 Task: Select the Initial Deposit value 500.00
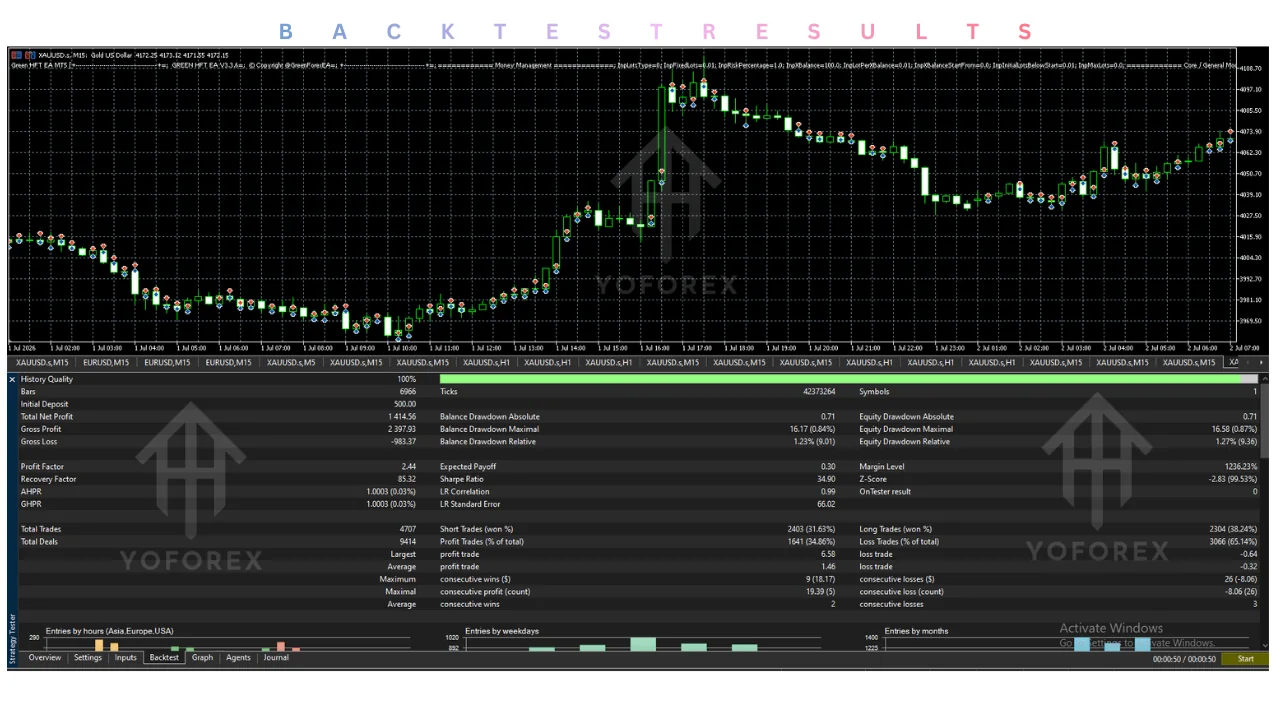point(405,404)
